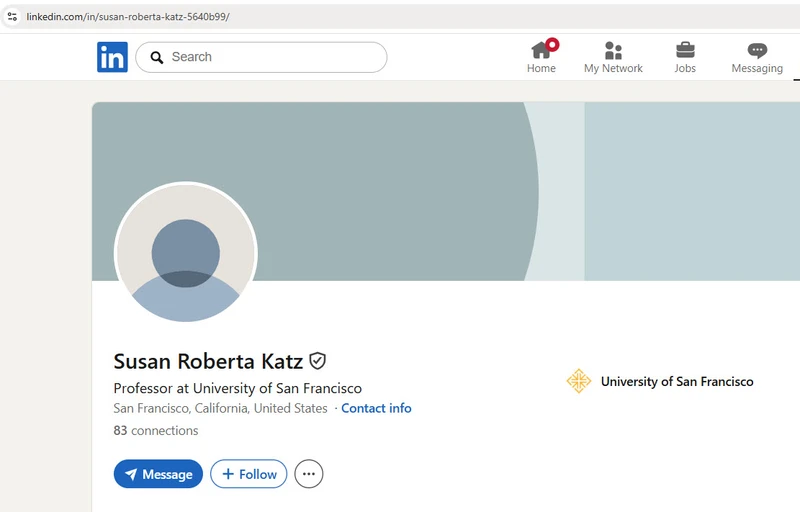Viewport: 800px width, 512px height.
Task: Open Messaging from the top navigation
Action: click(757, 57)
